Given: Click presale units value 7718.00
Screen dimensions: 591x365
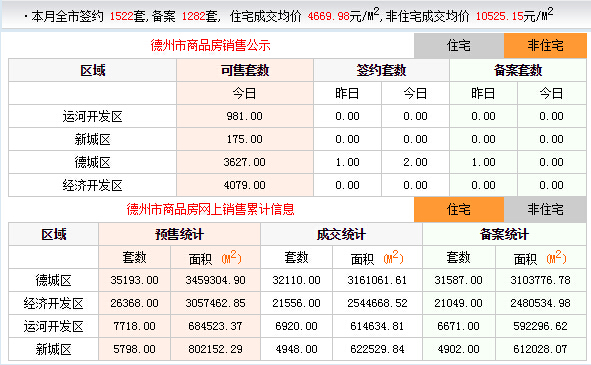Looking at the screenshot, I should pyautogui.click(x=135, y=326).
